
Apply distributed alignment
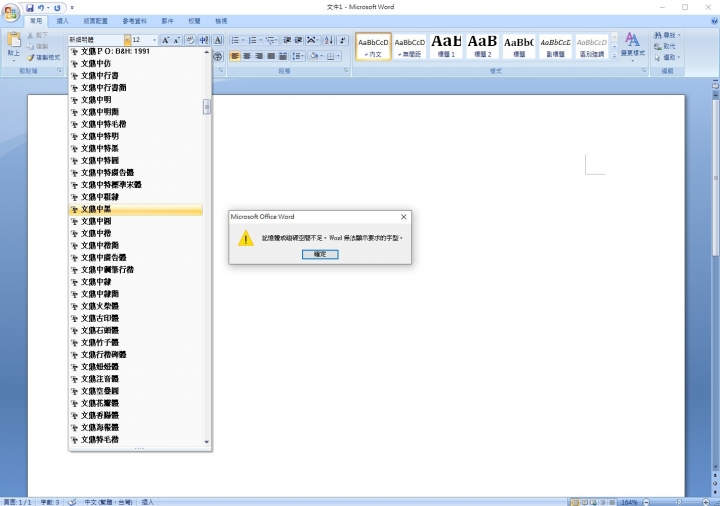tap(283, 56)
